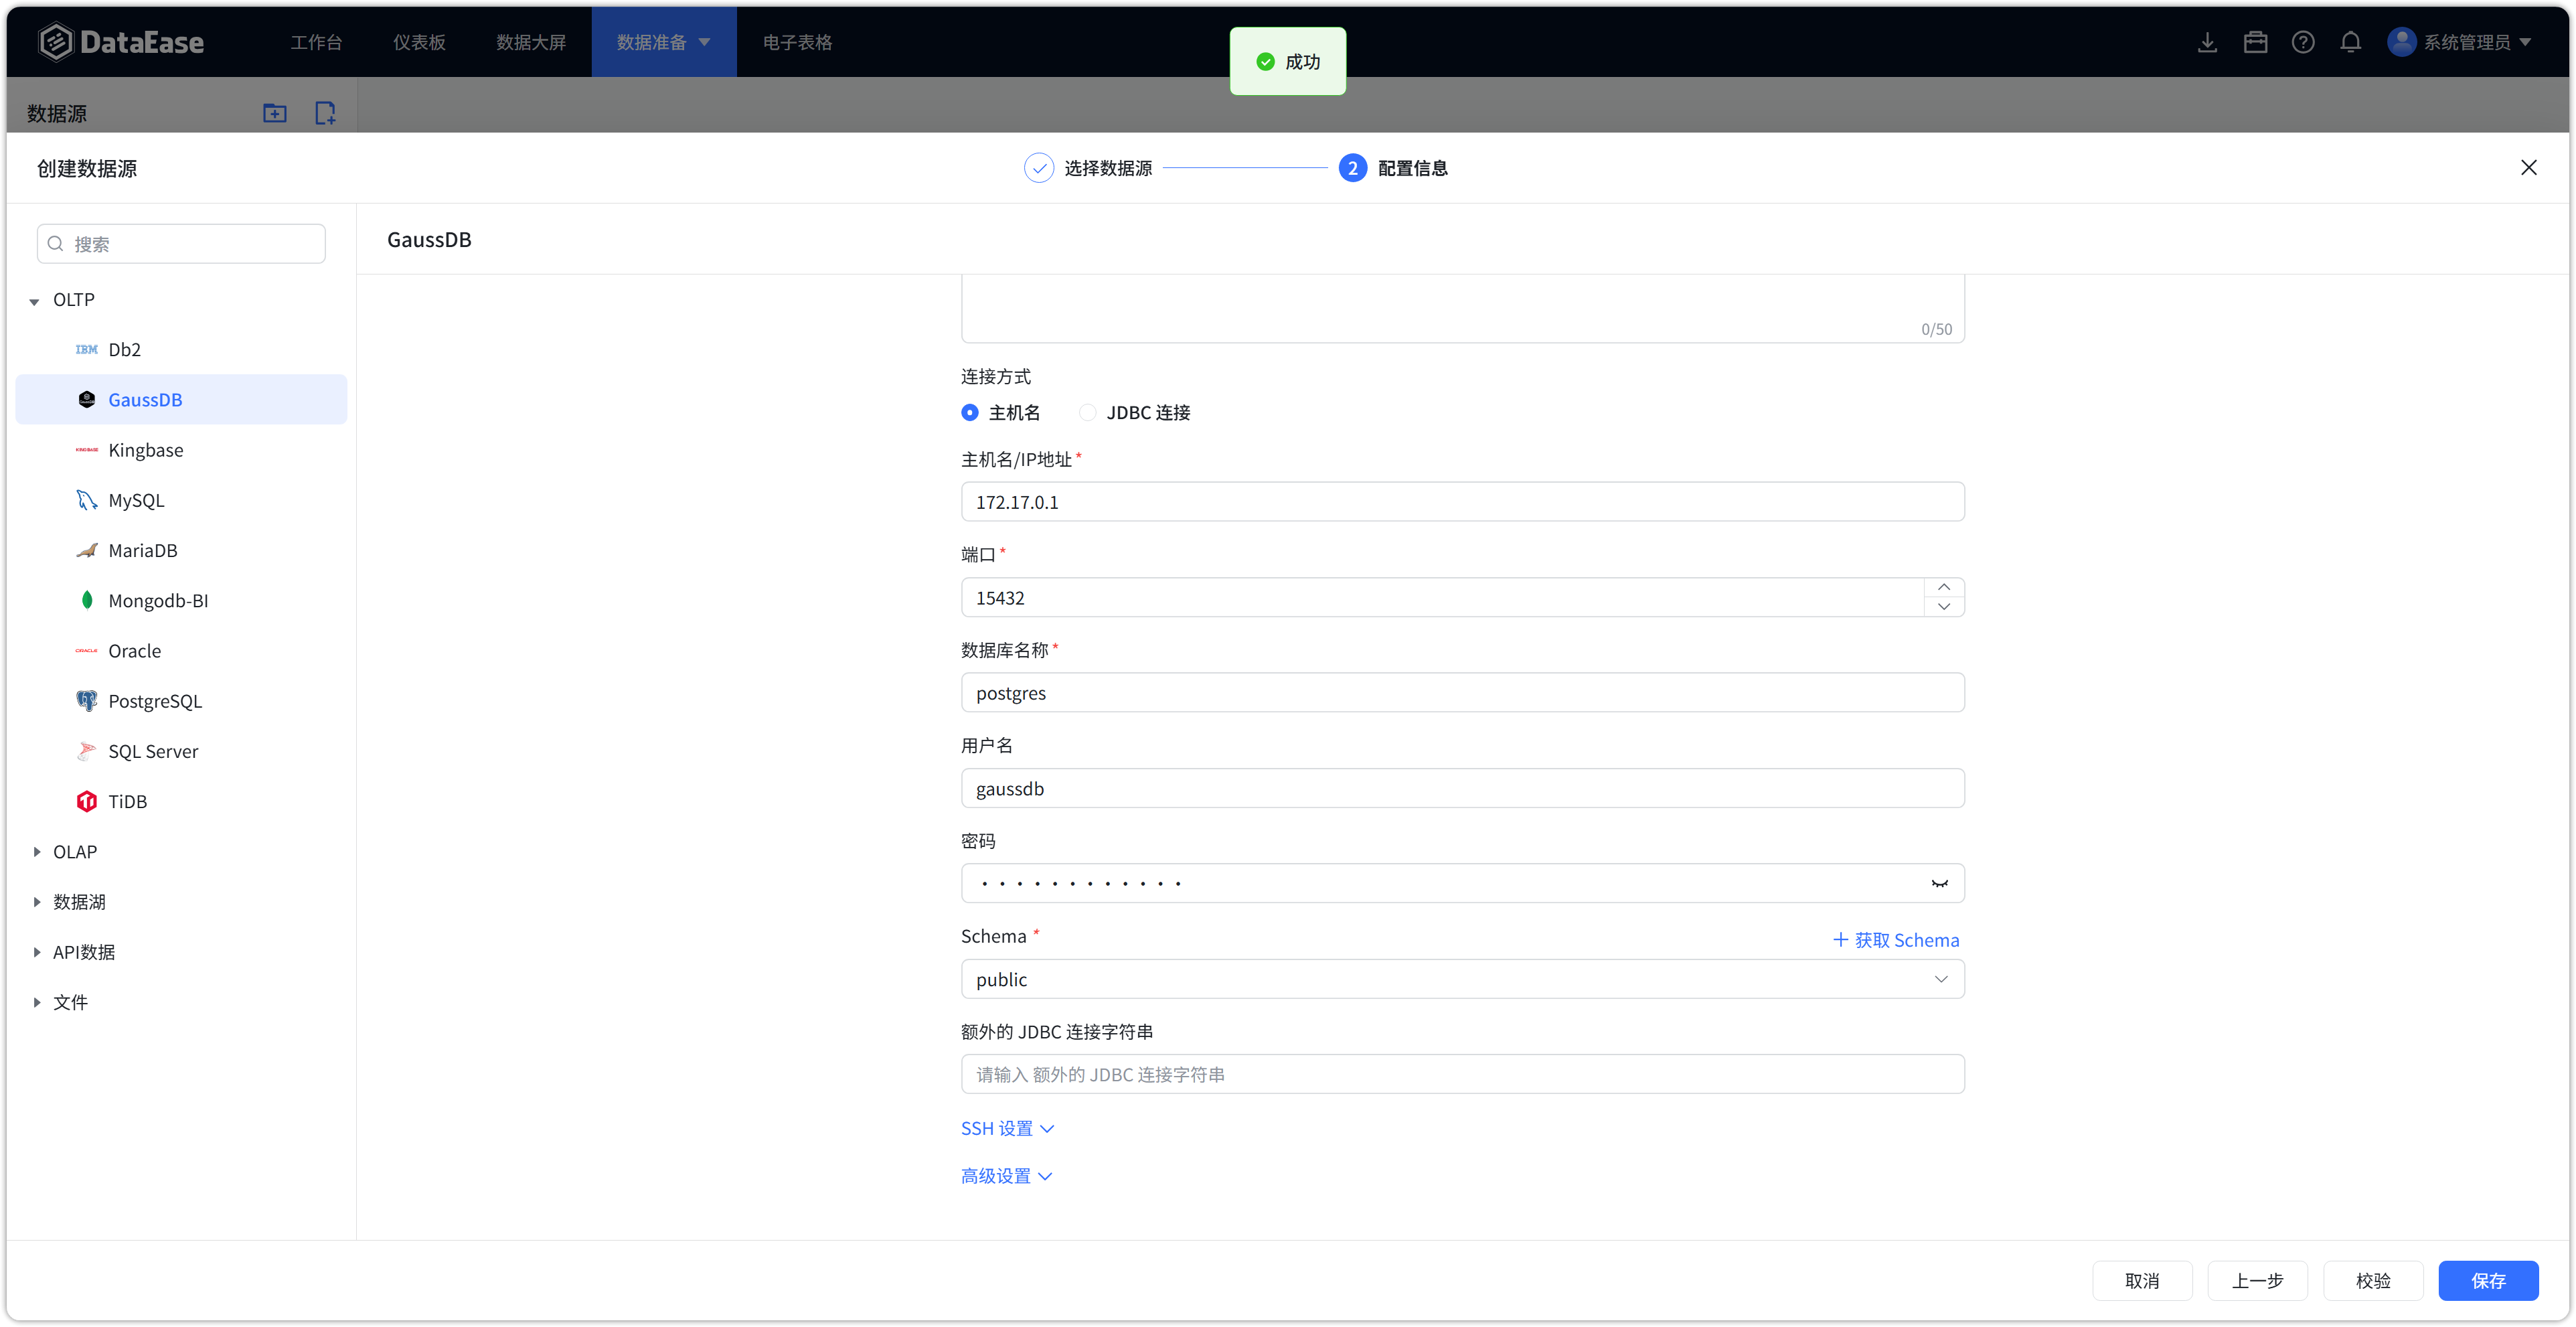Select Mongodb-BI data source
Image resolution: width=2576 pixels, height=1327 pixels.
click(x=181, y=601)
